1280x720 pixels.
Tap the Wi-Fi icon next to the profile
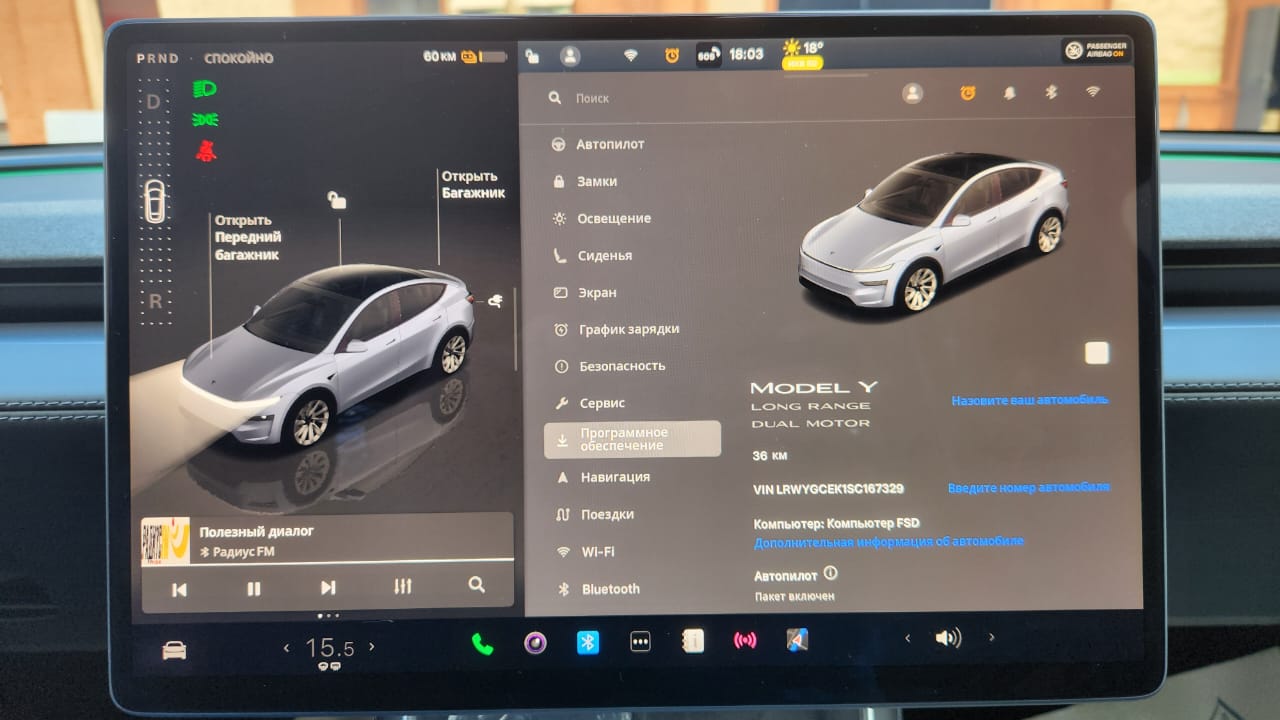[x=631, y=56]
